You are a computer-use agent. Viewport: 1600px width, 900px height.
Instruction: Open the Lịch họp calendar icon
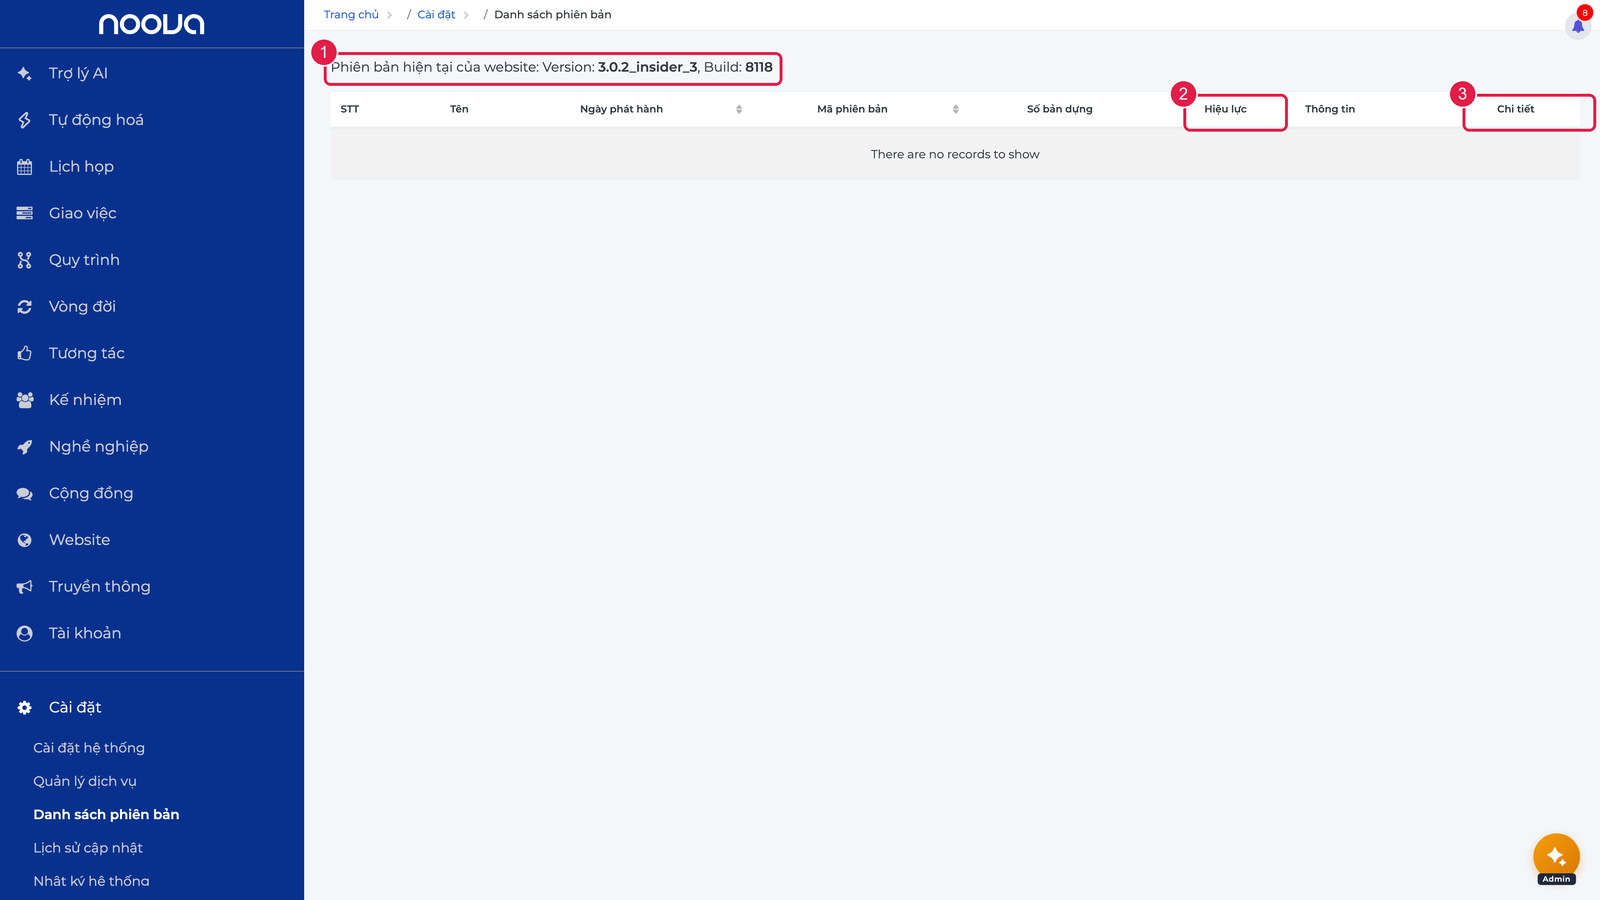[25, 167]
